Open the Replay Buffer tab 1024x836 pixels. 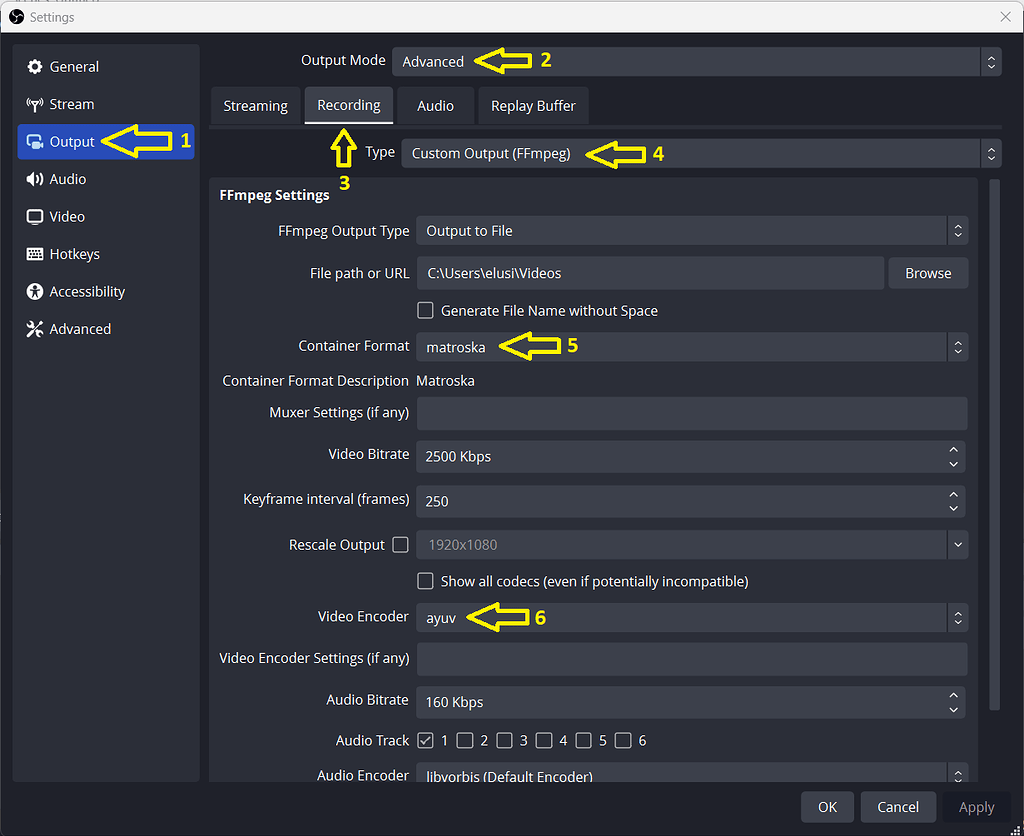533,105
